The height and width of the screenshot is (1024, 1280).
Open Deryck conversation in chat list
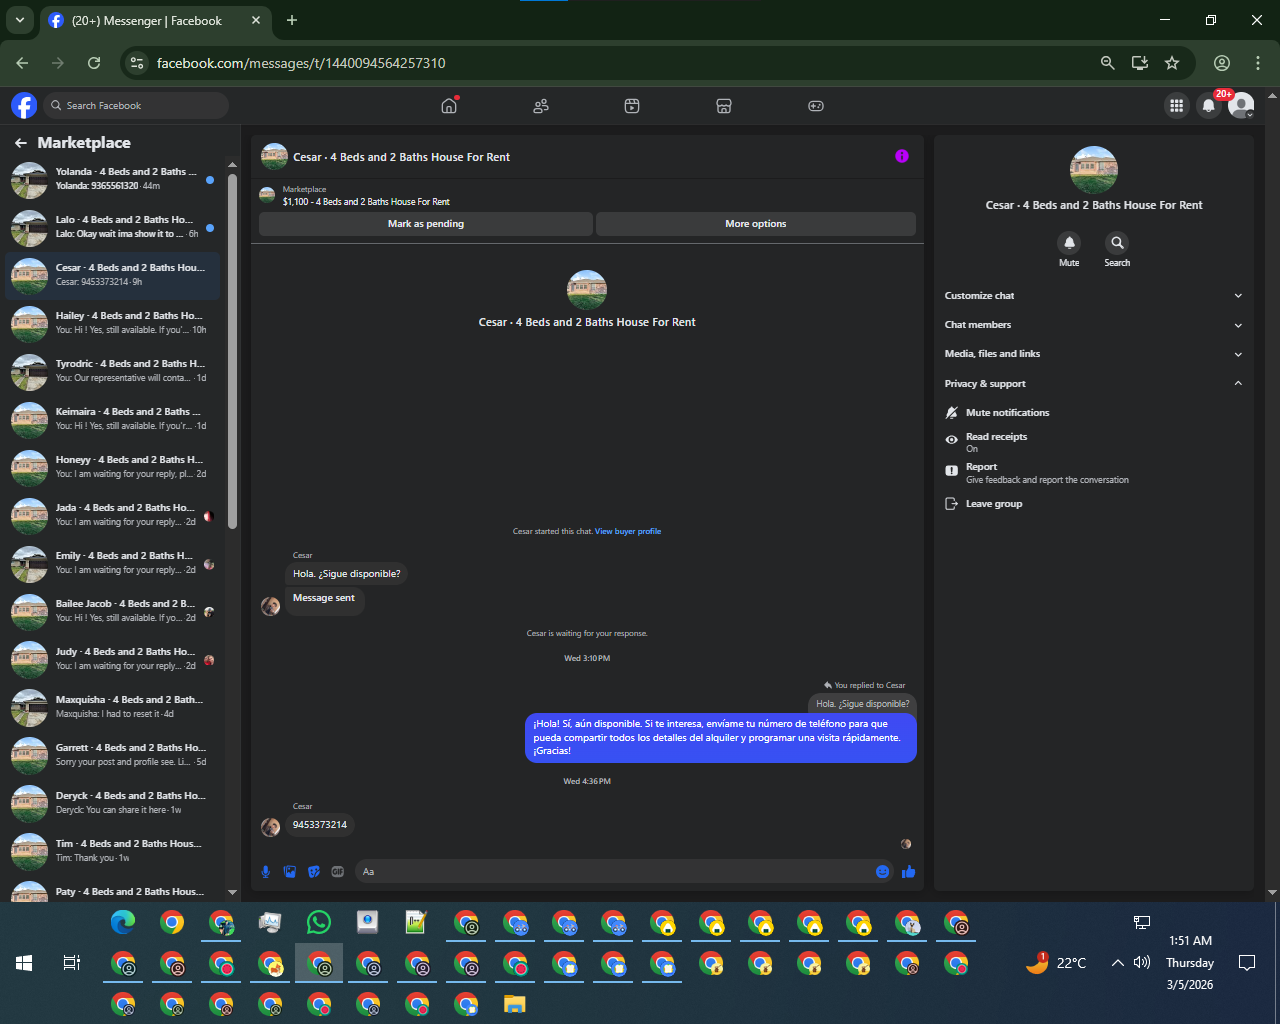click(x=113, y=804)
